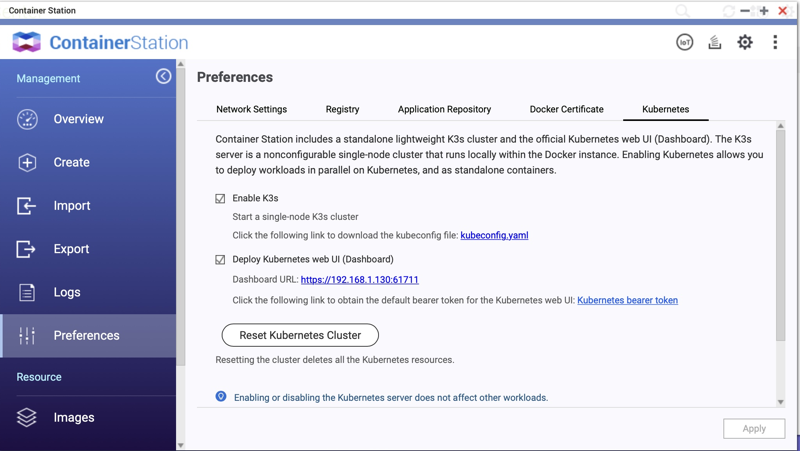The image size is (800, 451).
Task: Click the Images layers icon
Action: pyautogui.click(x=27, y=417)
